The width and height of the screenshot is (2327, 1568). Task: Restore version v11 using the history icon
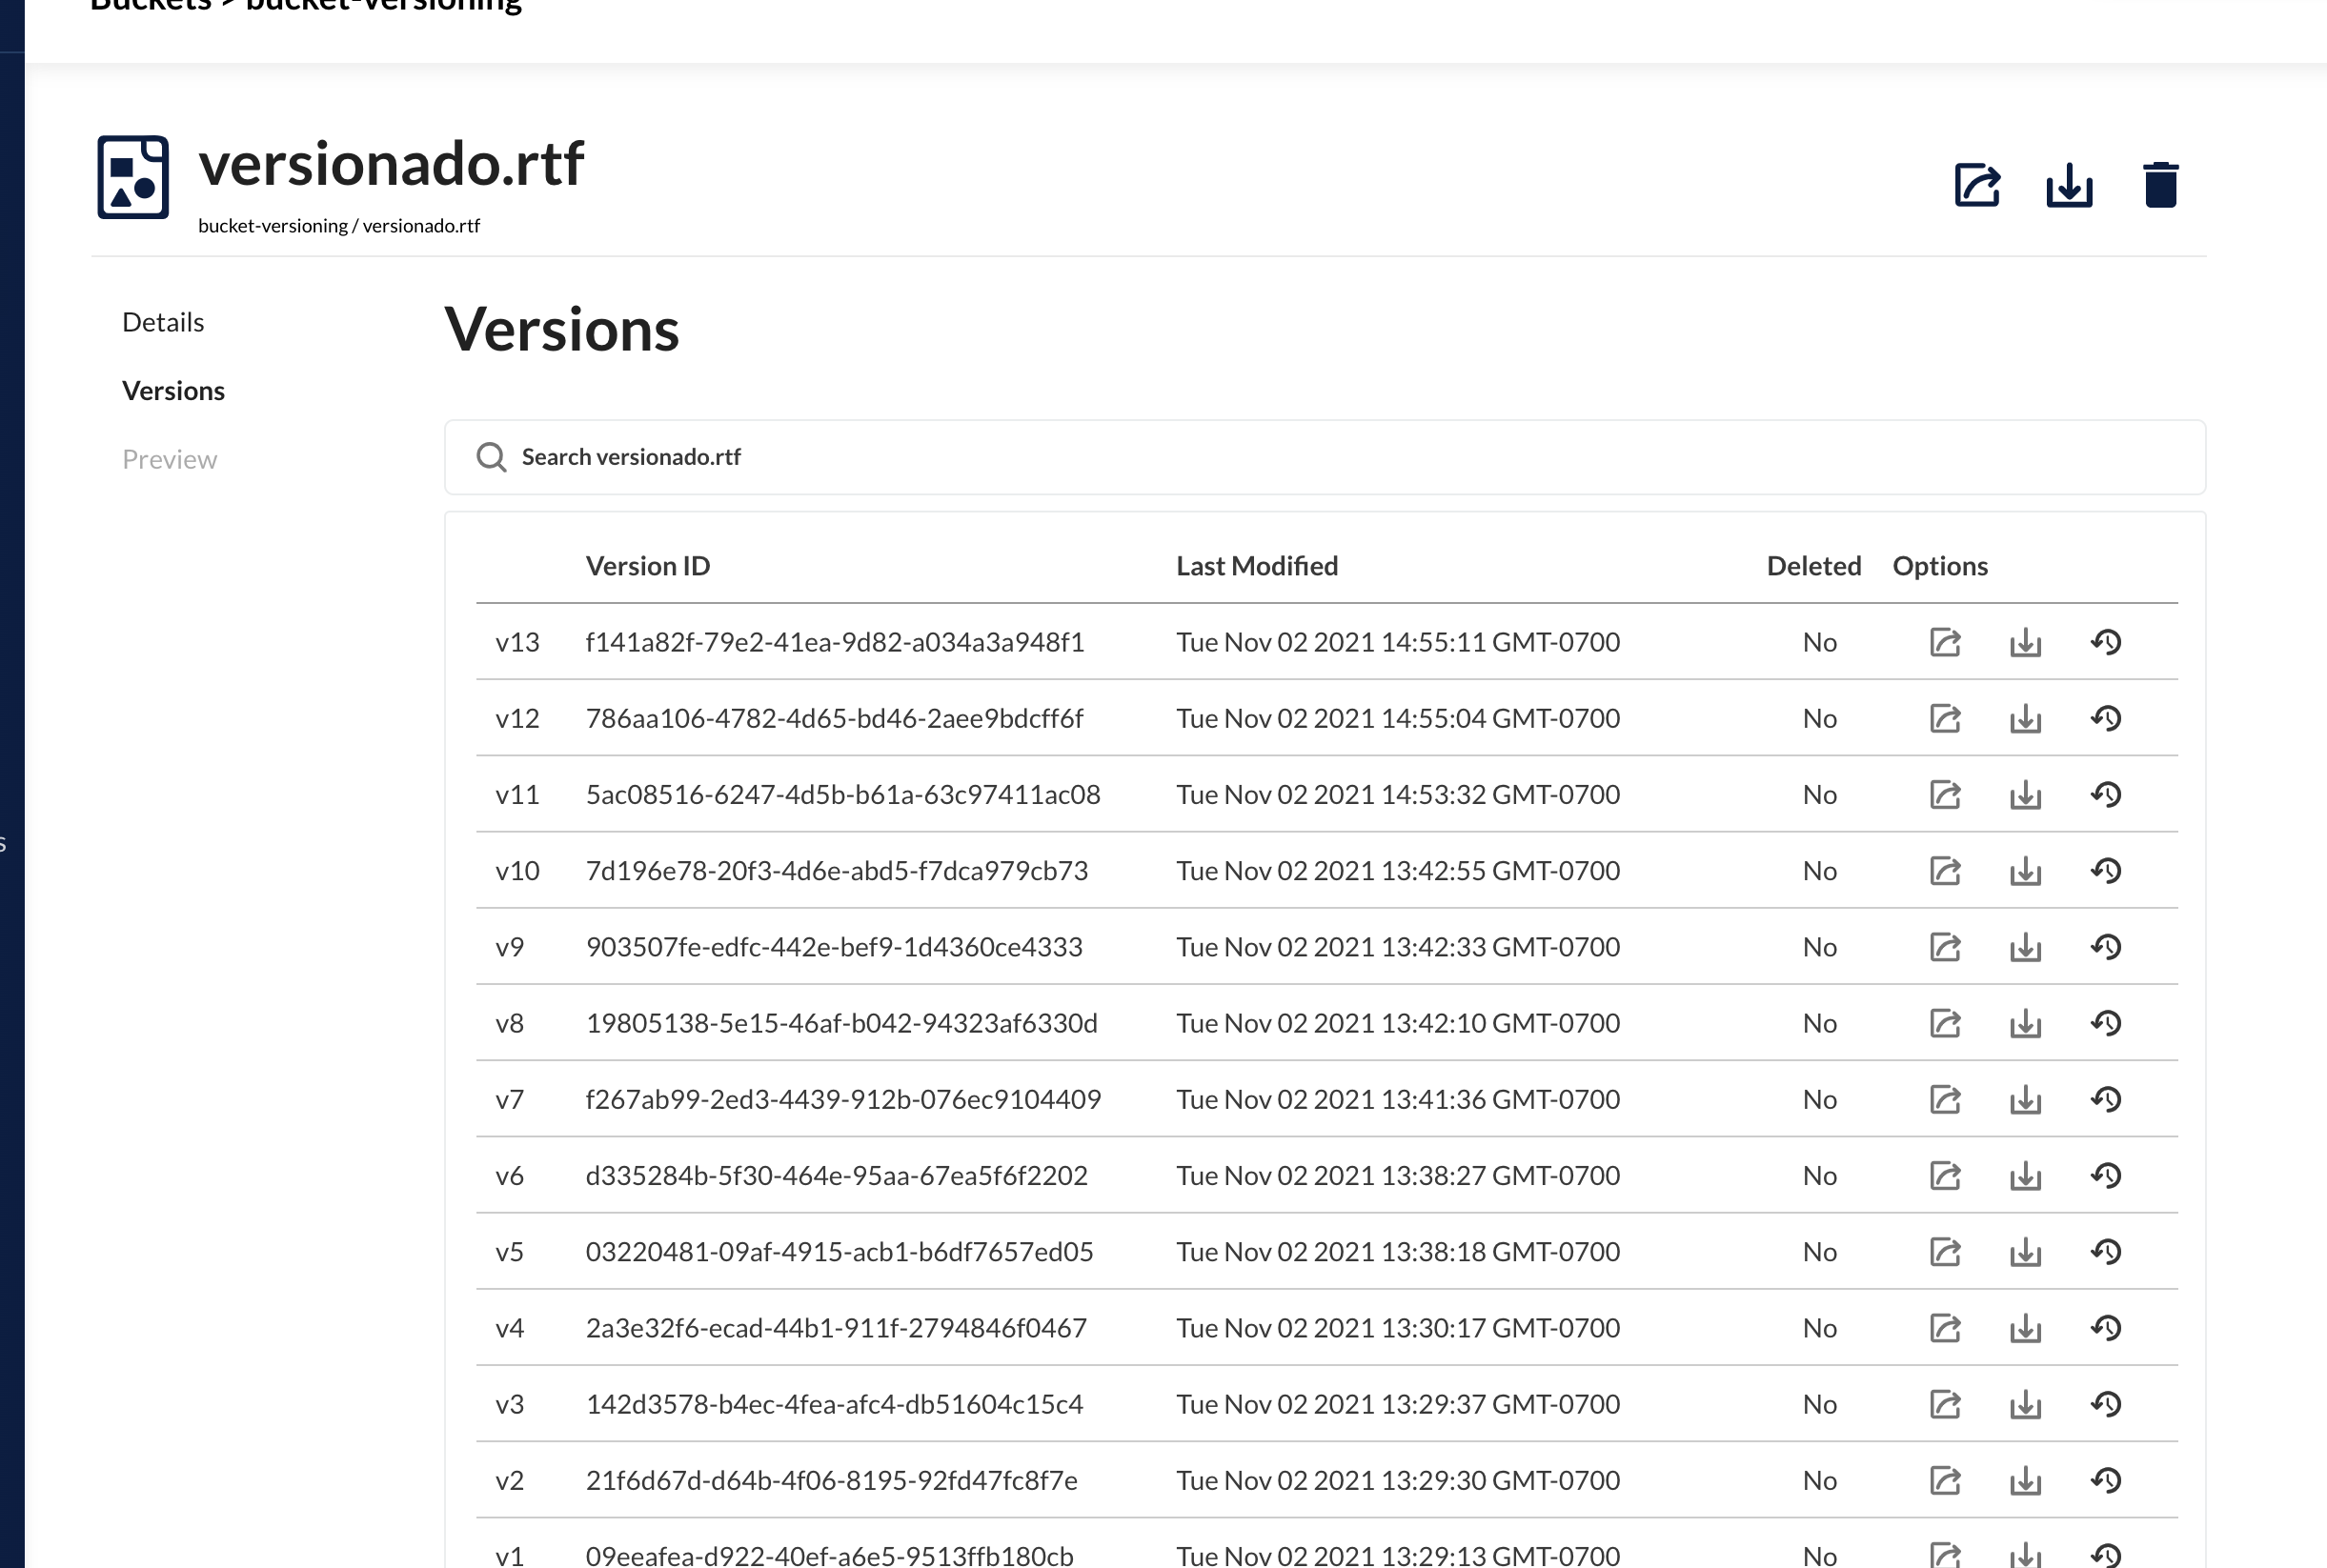(x=2106, y=794)
